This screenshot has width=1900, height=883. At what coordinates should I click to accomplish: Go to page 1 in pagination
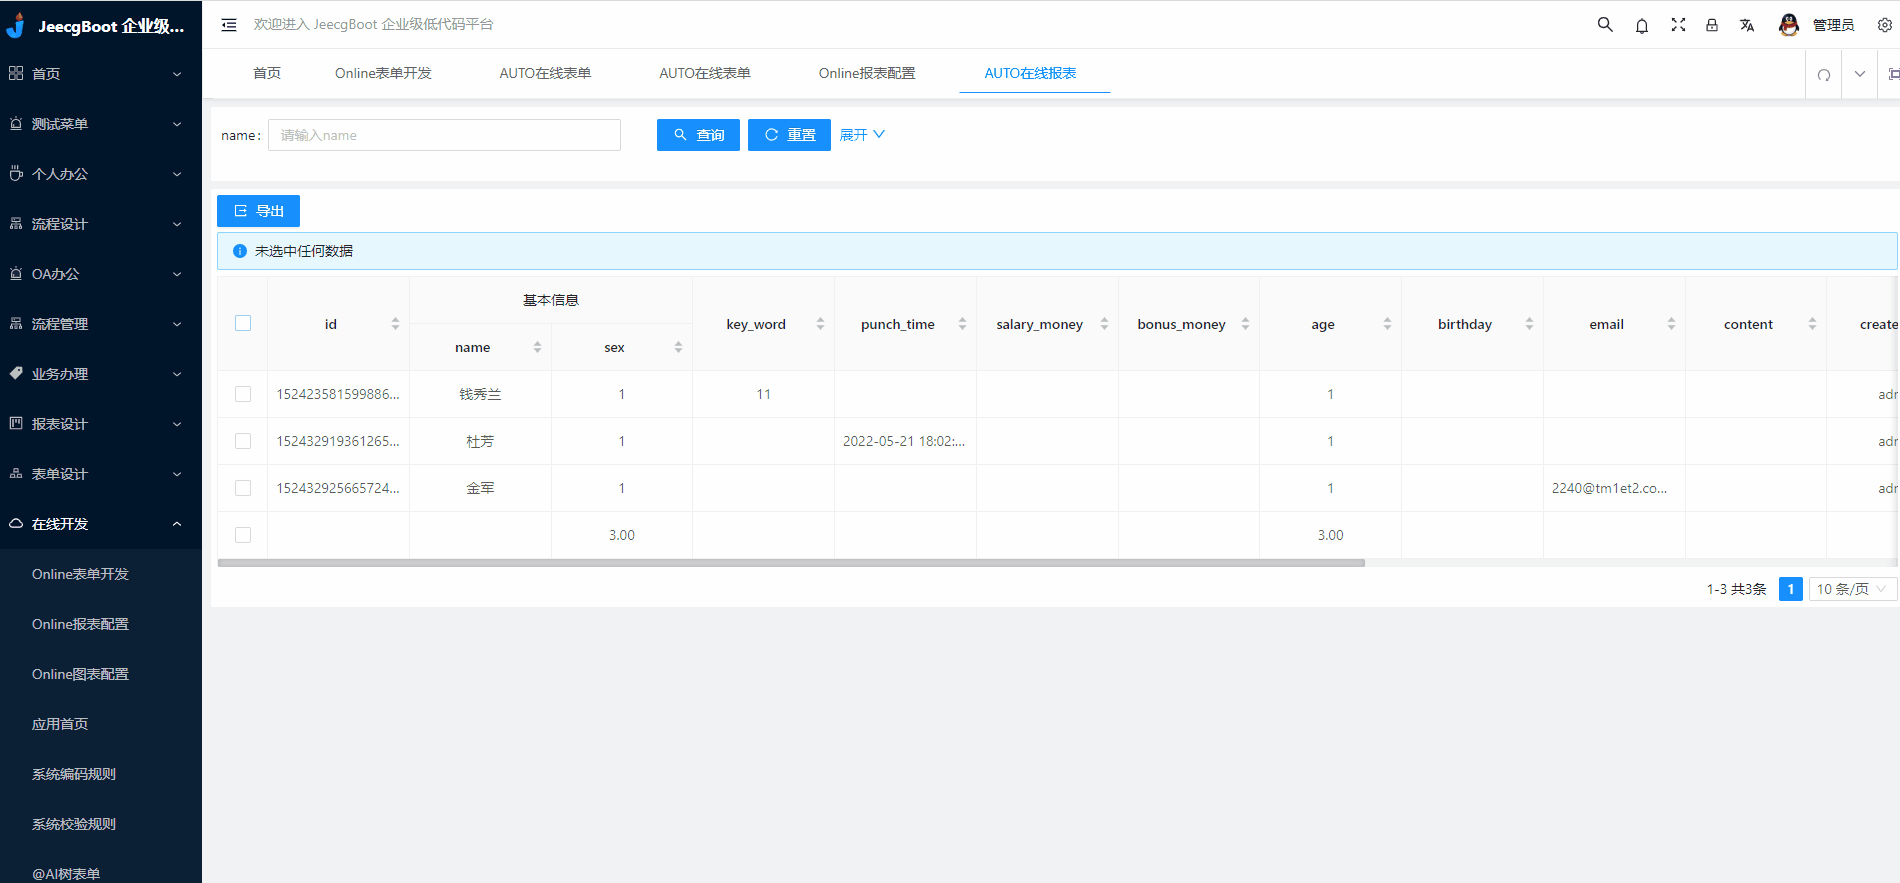(1791, 589)
